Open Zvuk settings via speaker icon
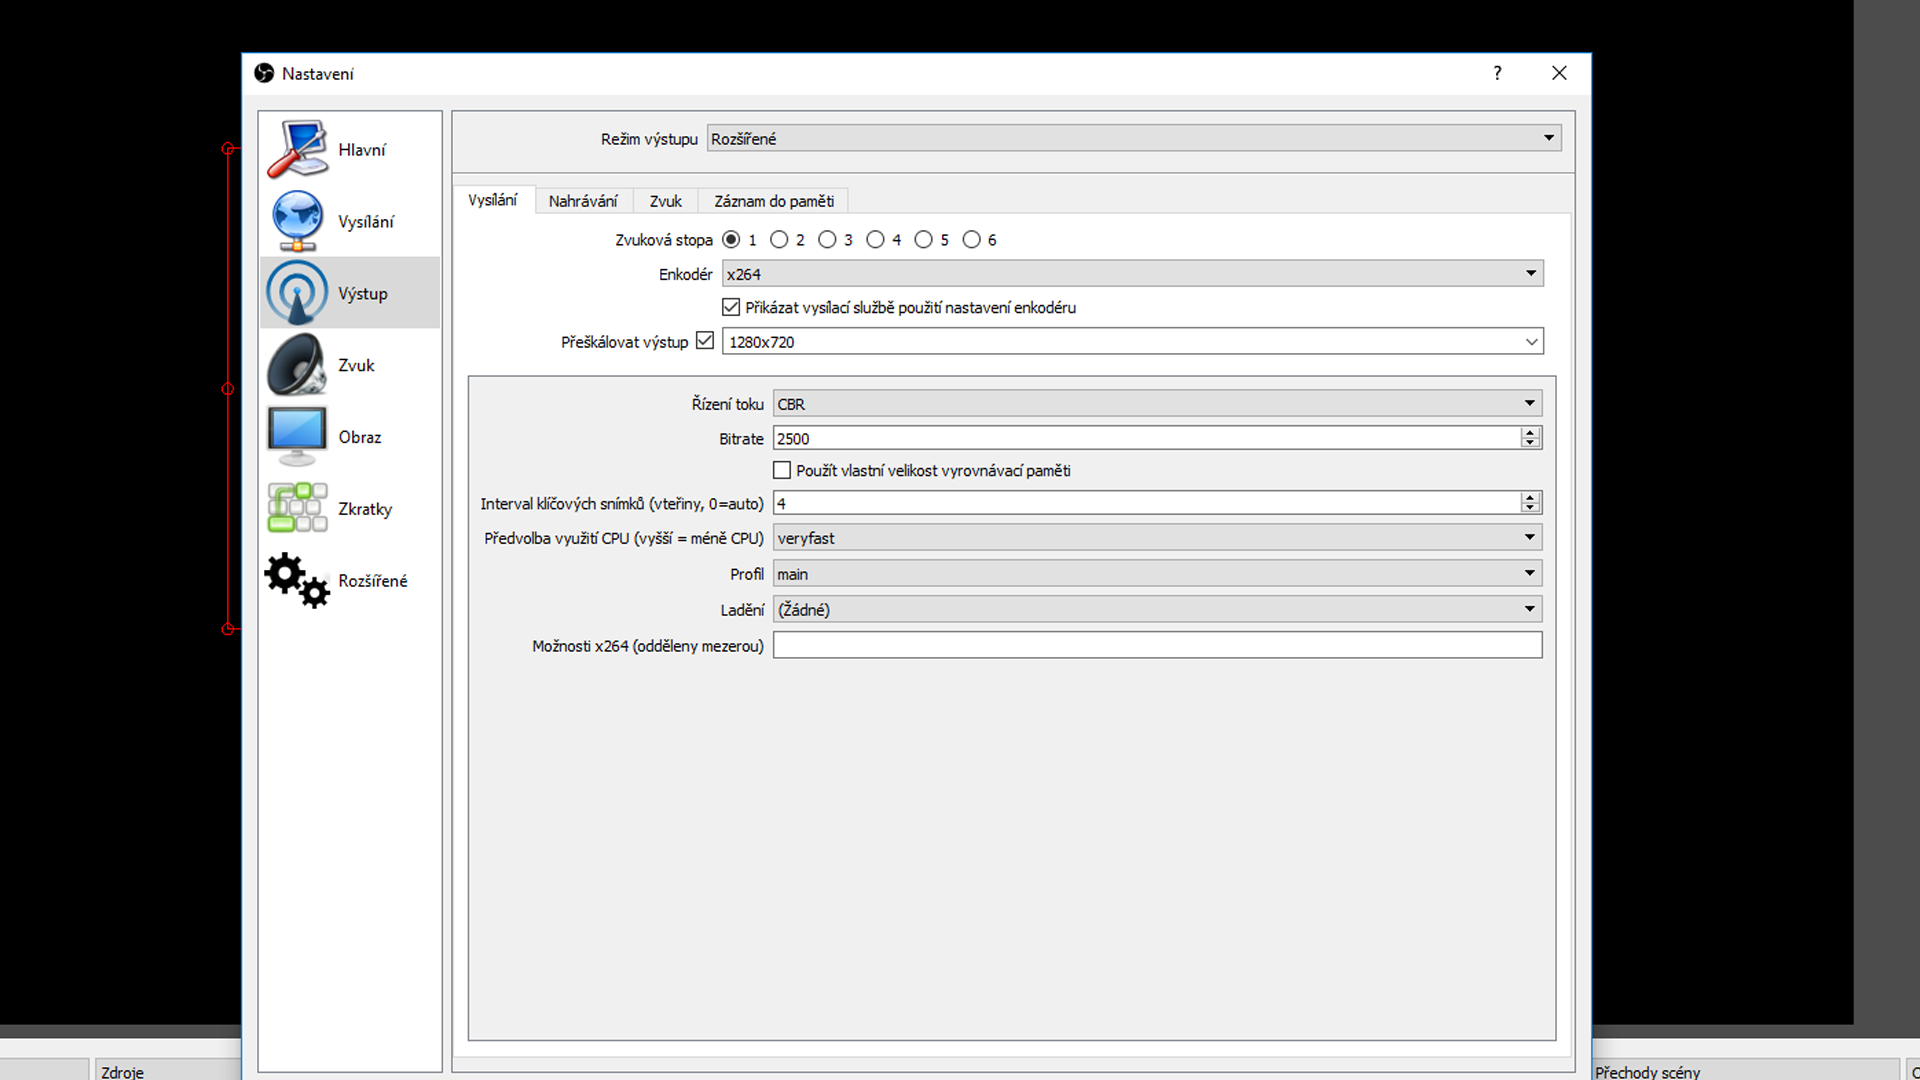This screenshot has height=1080, width=1920. 297,365
